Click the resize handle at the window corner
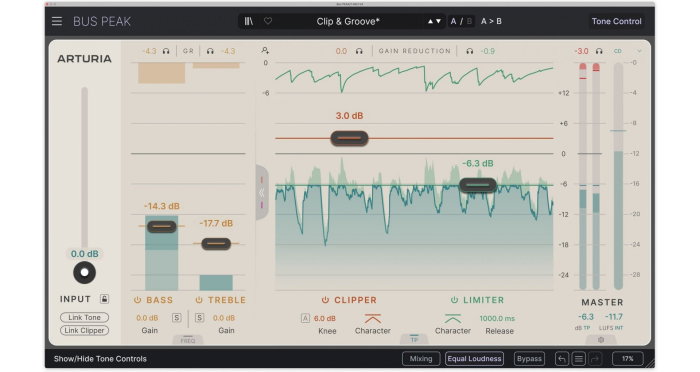This screenshot has width=700, height=372. tap(650, 363)
